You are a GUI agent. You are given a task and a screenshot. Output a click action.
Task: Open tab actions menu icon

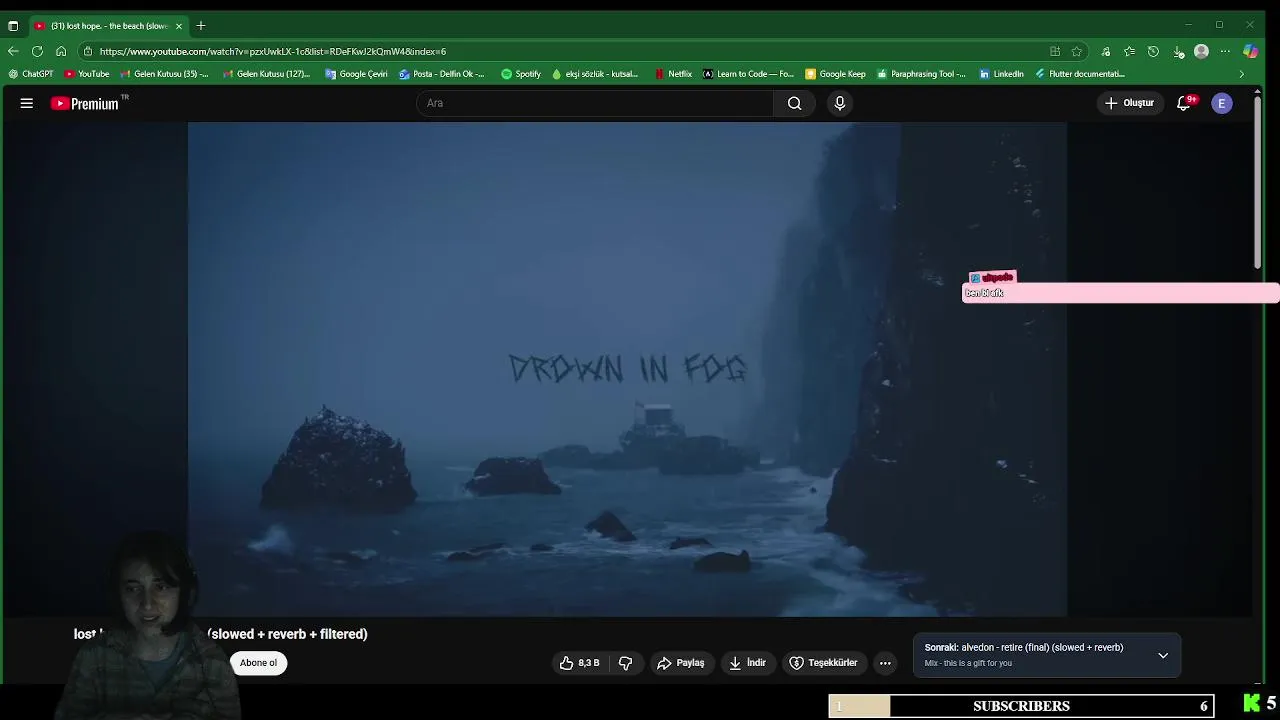(13, 25)
